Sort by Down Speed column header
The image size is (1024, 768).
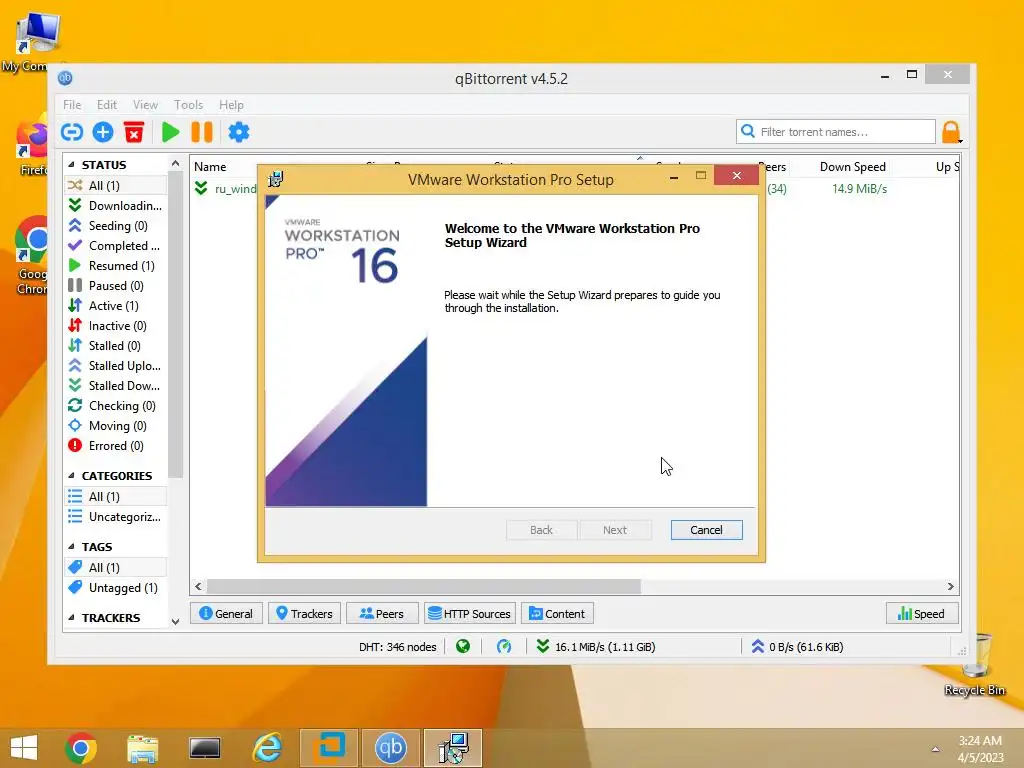coord(852,167)
